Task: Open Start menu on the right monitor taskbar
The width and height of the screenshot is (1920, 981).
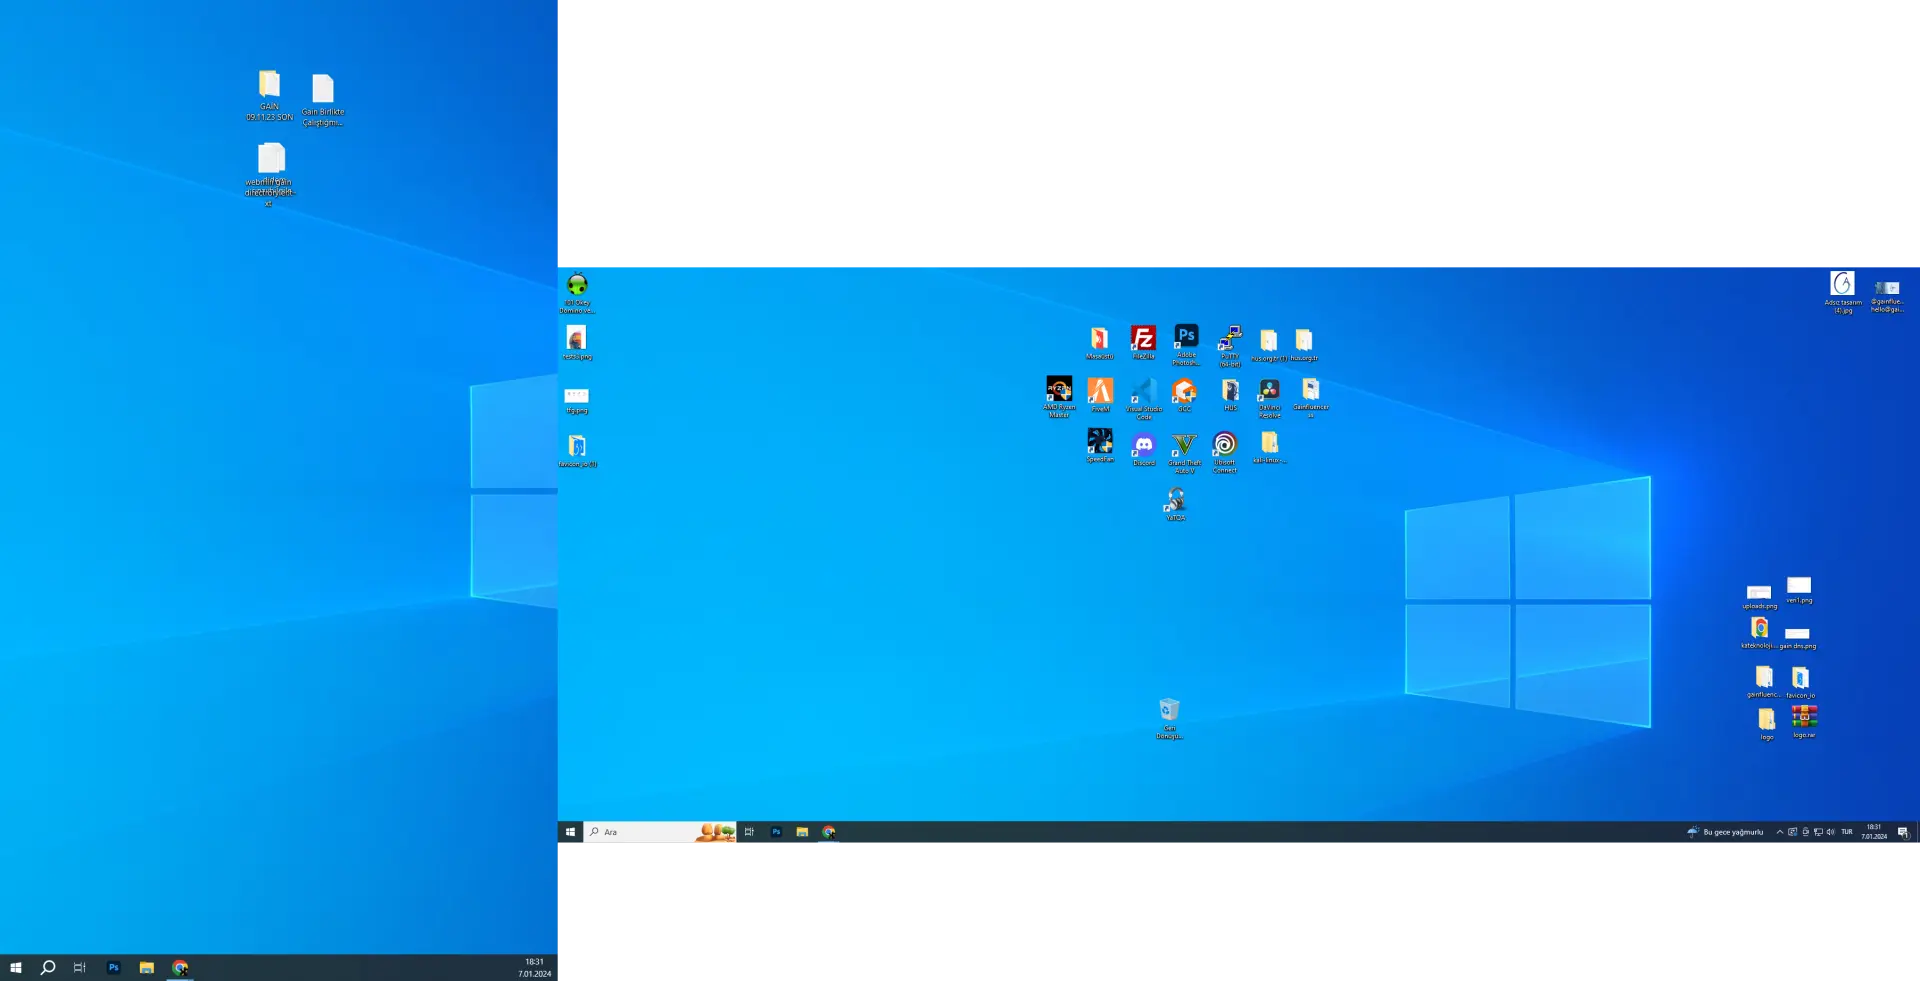Action: [570, 832]
